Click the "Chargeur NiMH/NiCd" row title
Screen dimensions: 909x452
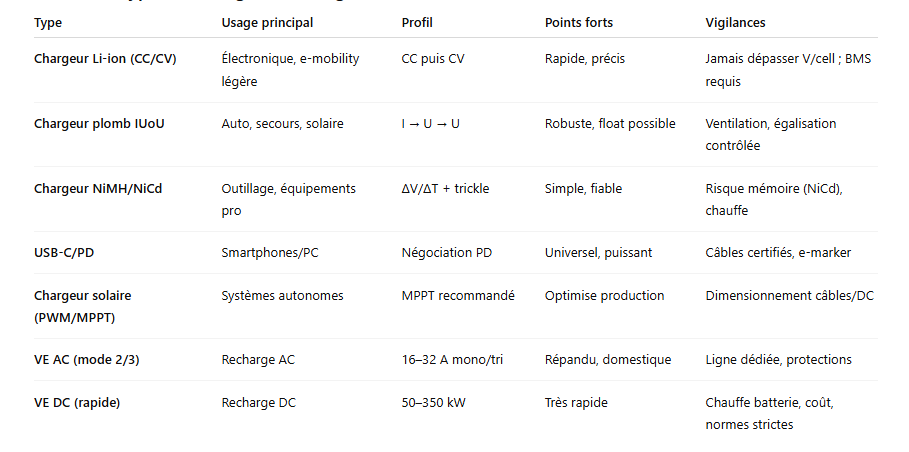pyautogui.click(x=98, y=188)
